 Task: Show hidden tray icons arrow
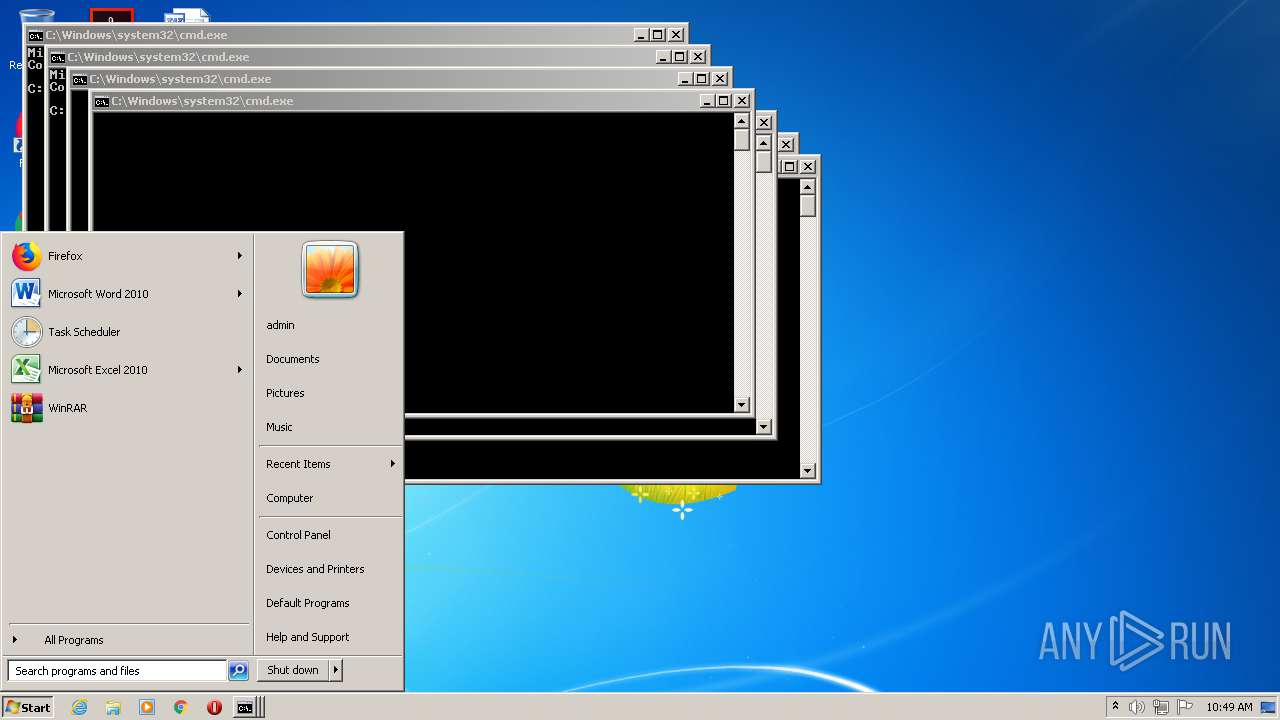pyautogui.click(x=1116, y=707)
